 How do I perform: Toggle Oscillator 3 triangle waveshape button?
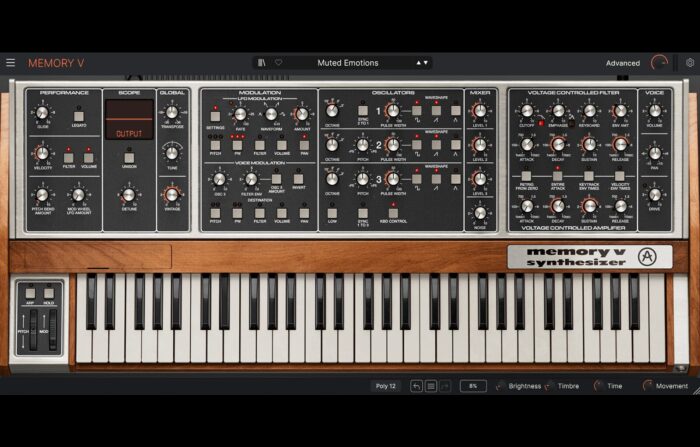(x=456, y=179)
